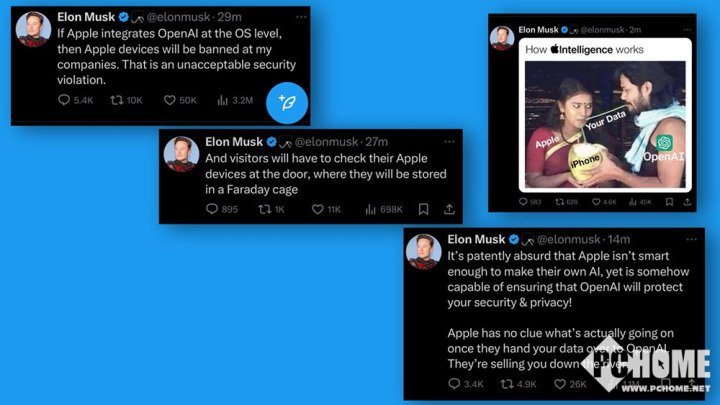The height and width of the screenshot is (405, 720).
Task: Like the patently absurd tweet with 26K
Action: pos(570,384)
